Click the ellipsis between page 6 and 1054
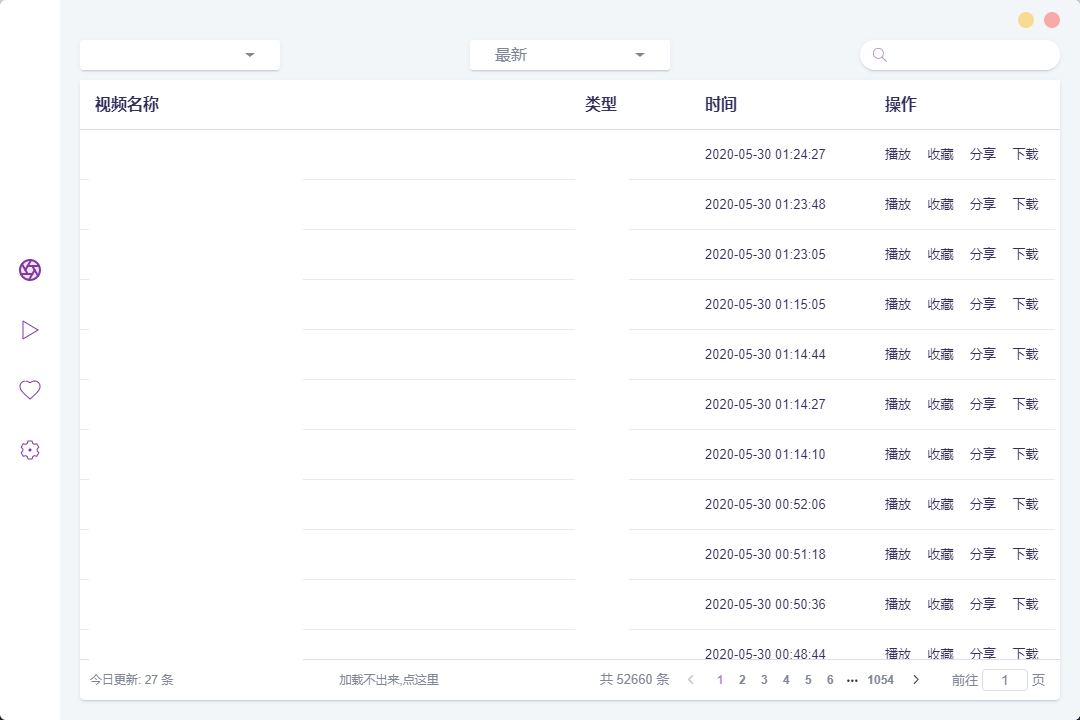 [853, 679]
